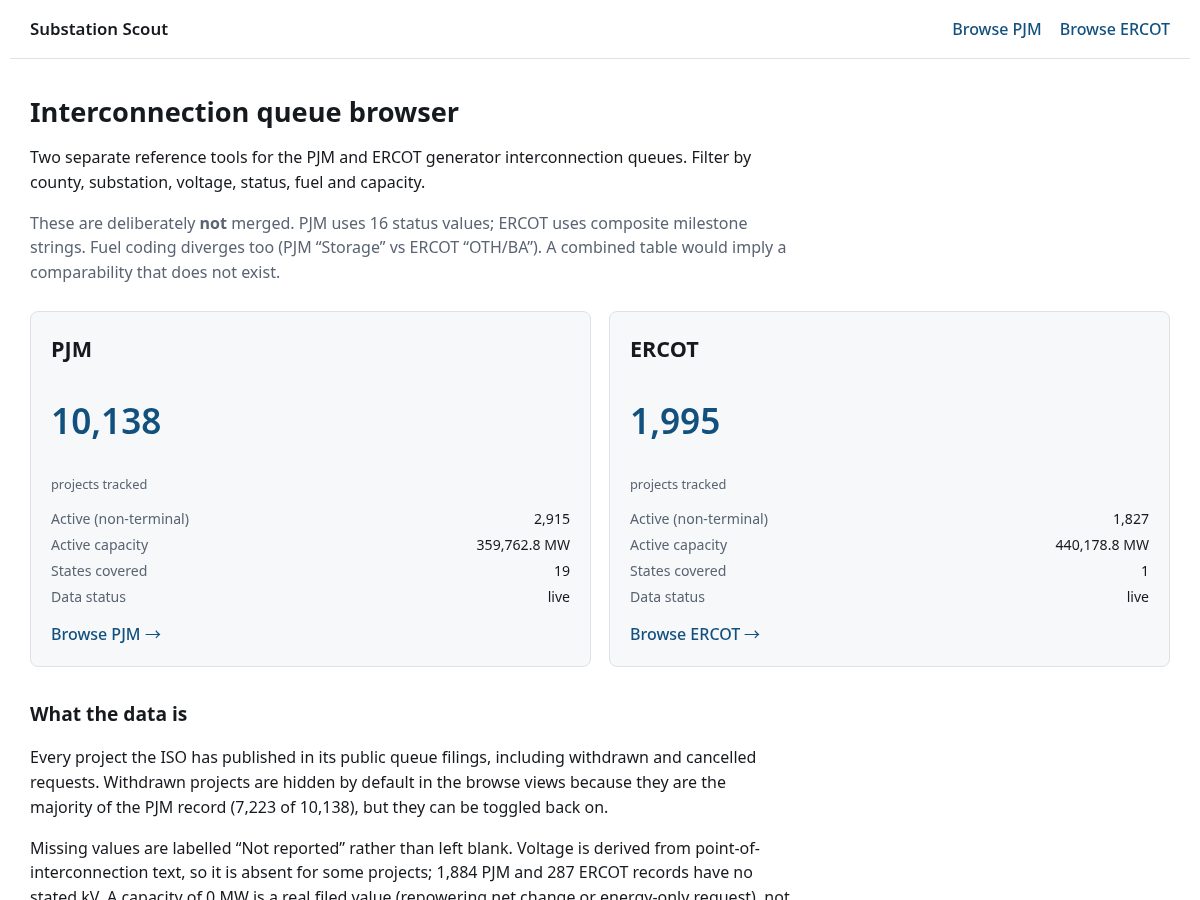Open Browse PJM in top navigation
The image size is (1200, 900).
pos(996,29)
